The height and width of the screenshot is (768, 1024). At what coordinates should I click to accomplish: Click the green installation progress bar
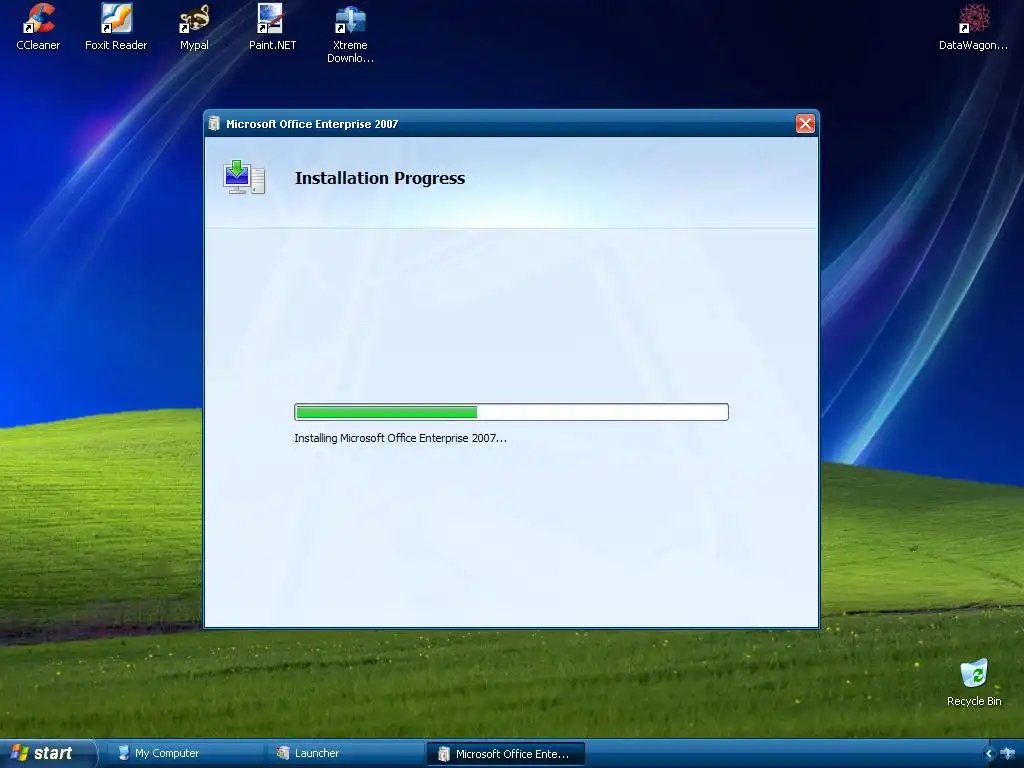[511, 412]
